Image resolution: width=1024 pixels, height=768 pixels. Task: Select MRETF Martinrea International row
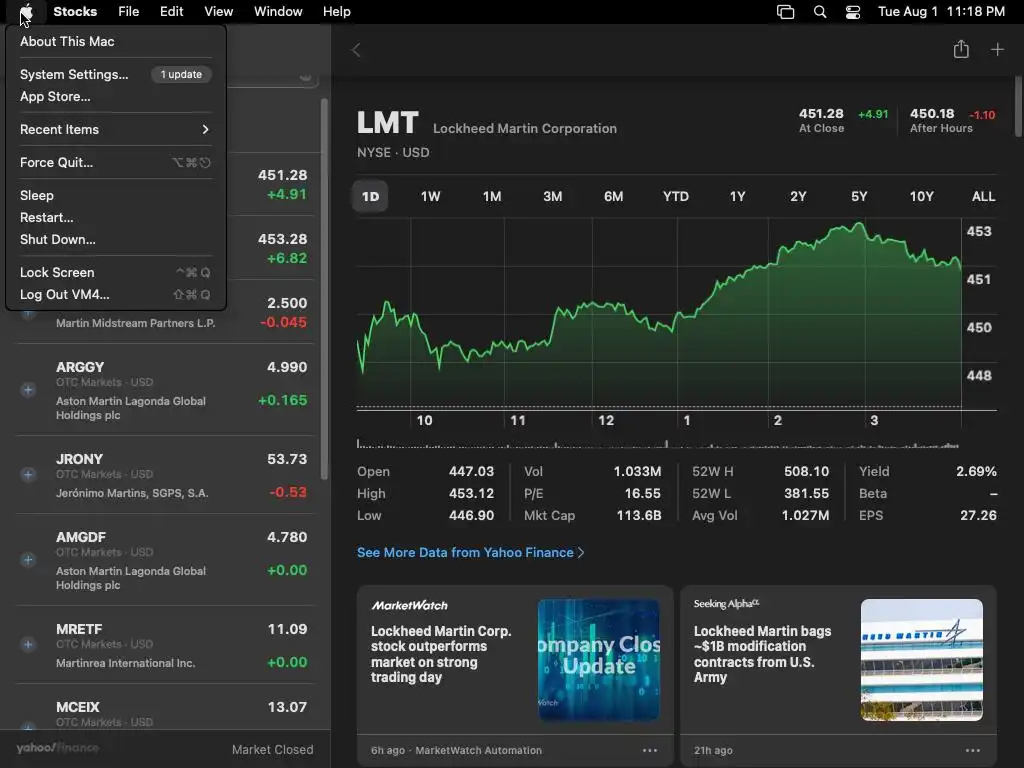[165, 645]
